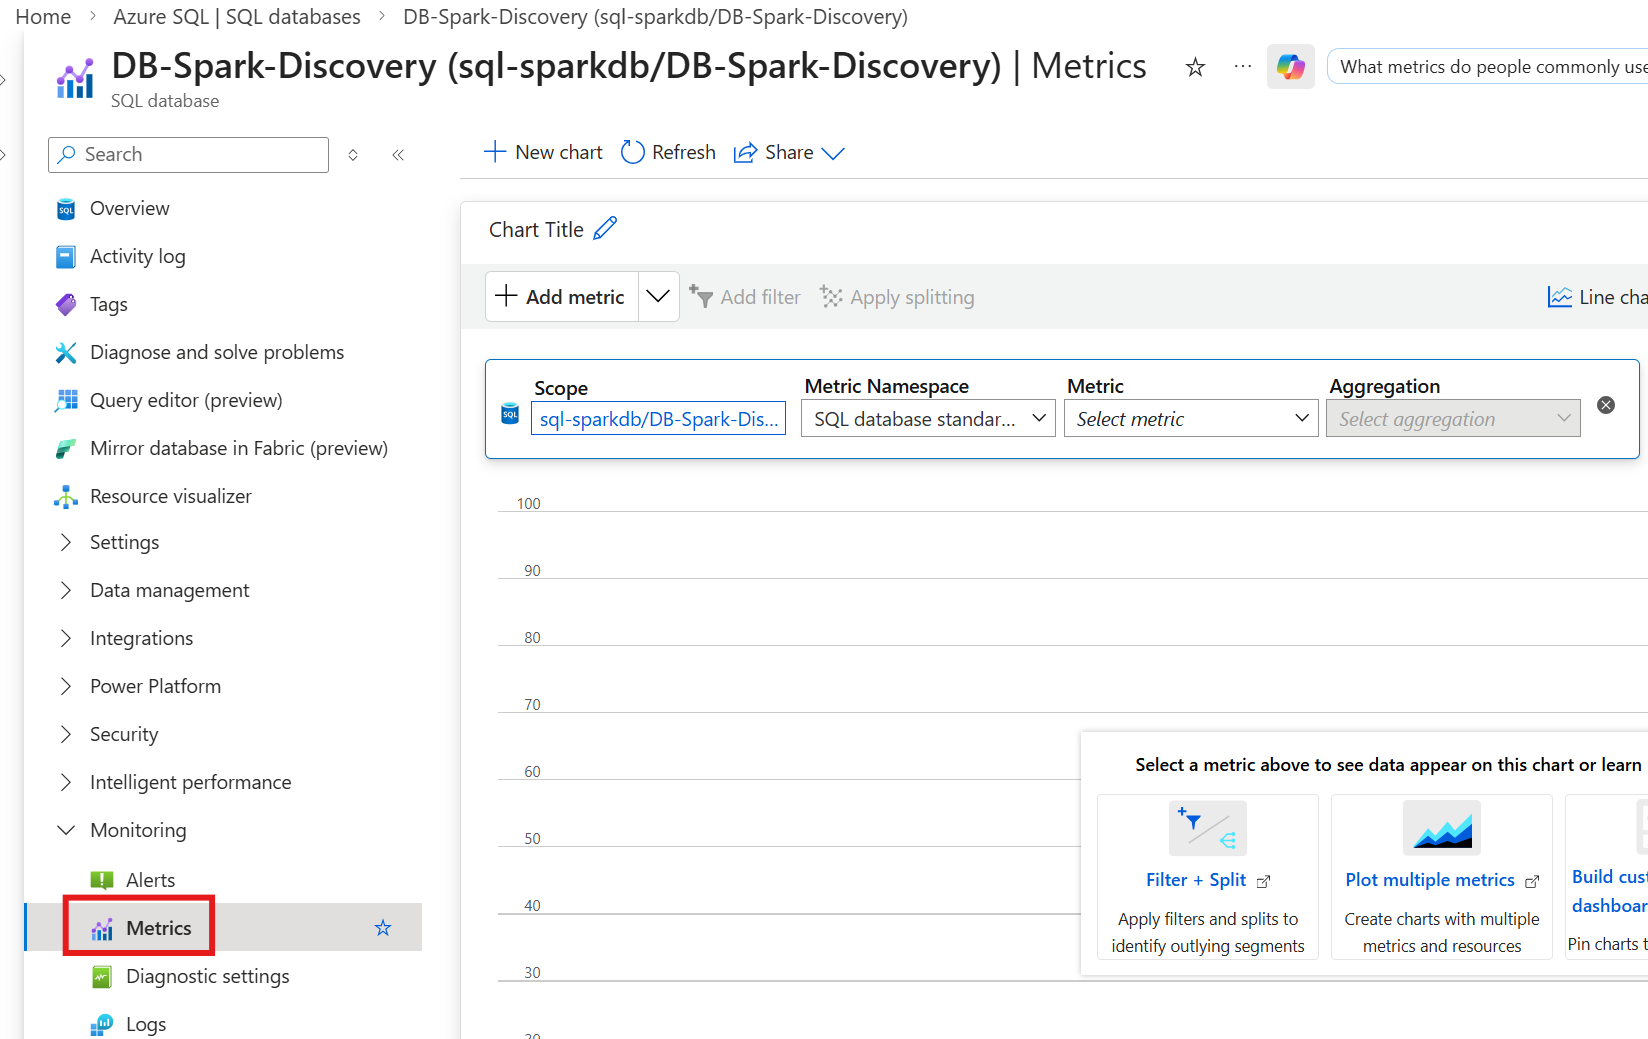Create a New chart
The width and height of the screenshot is (1648, 1039).
(543, 152)
